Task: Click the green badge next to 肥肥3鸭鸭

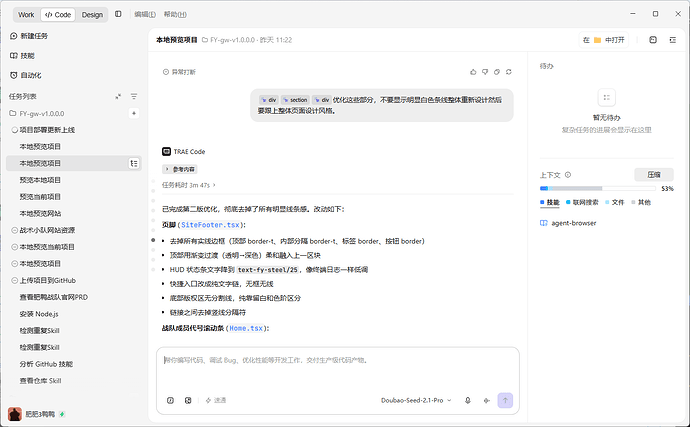Action: click(62, 414)
